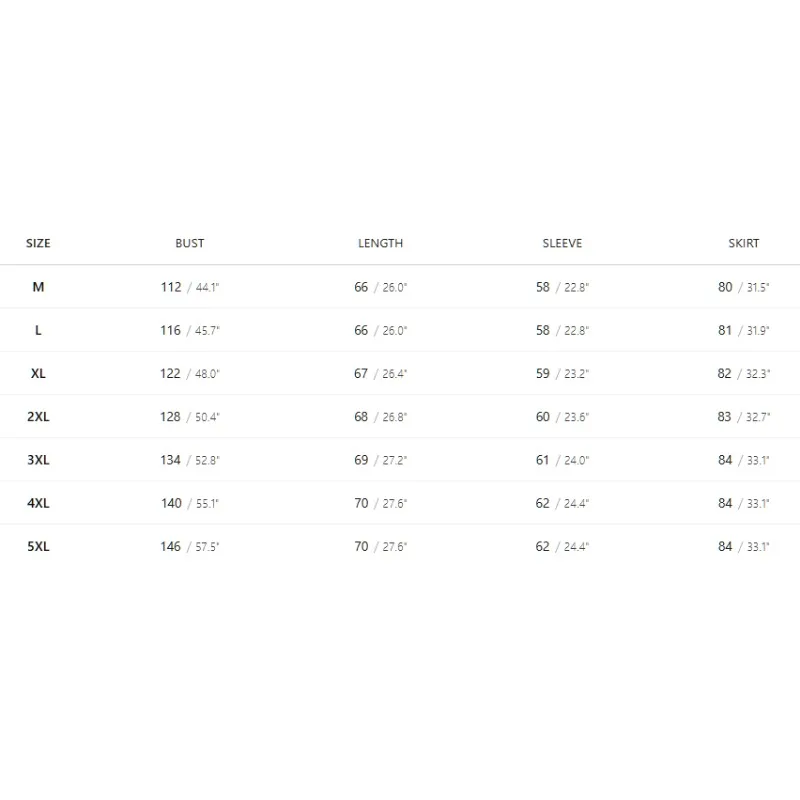The width and height of the screenshot is (800, 800).
Task: Select the 2XL size row label
Action: tap(38, 417)
